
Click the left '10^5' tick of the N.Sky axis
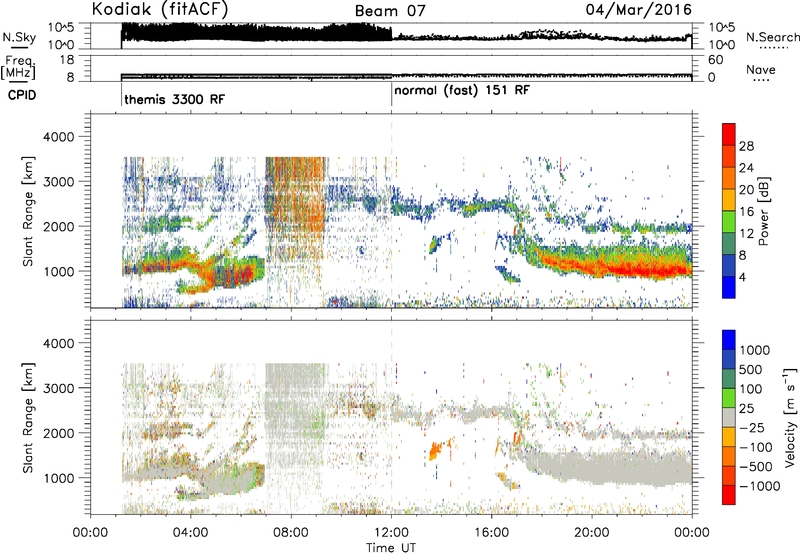tap(61, 28)
